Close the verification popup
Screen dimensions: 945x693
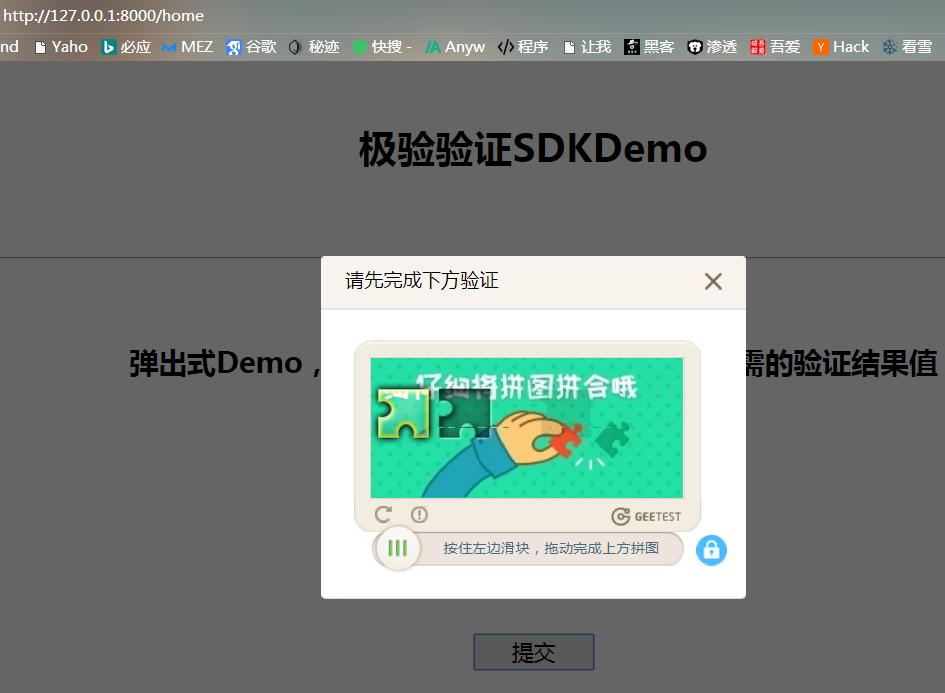713,281
